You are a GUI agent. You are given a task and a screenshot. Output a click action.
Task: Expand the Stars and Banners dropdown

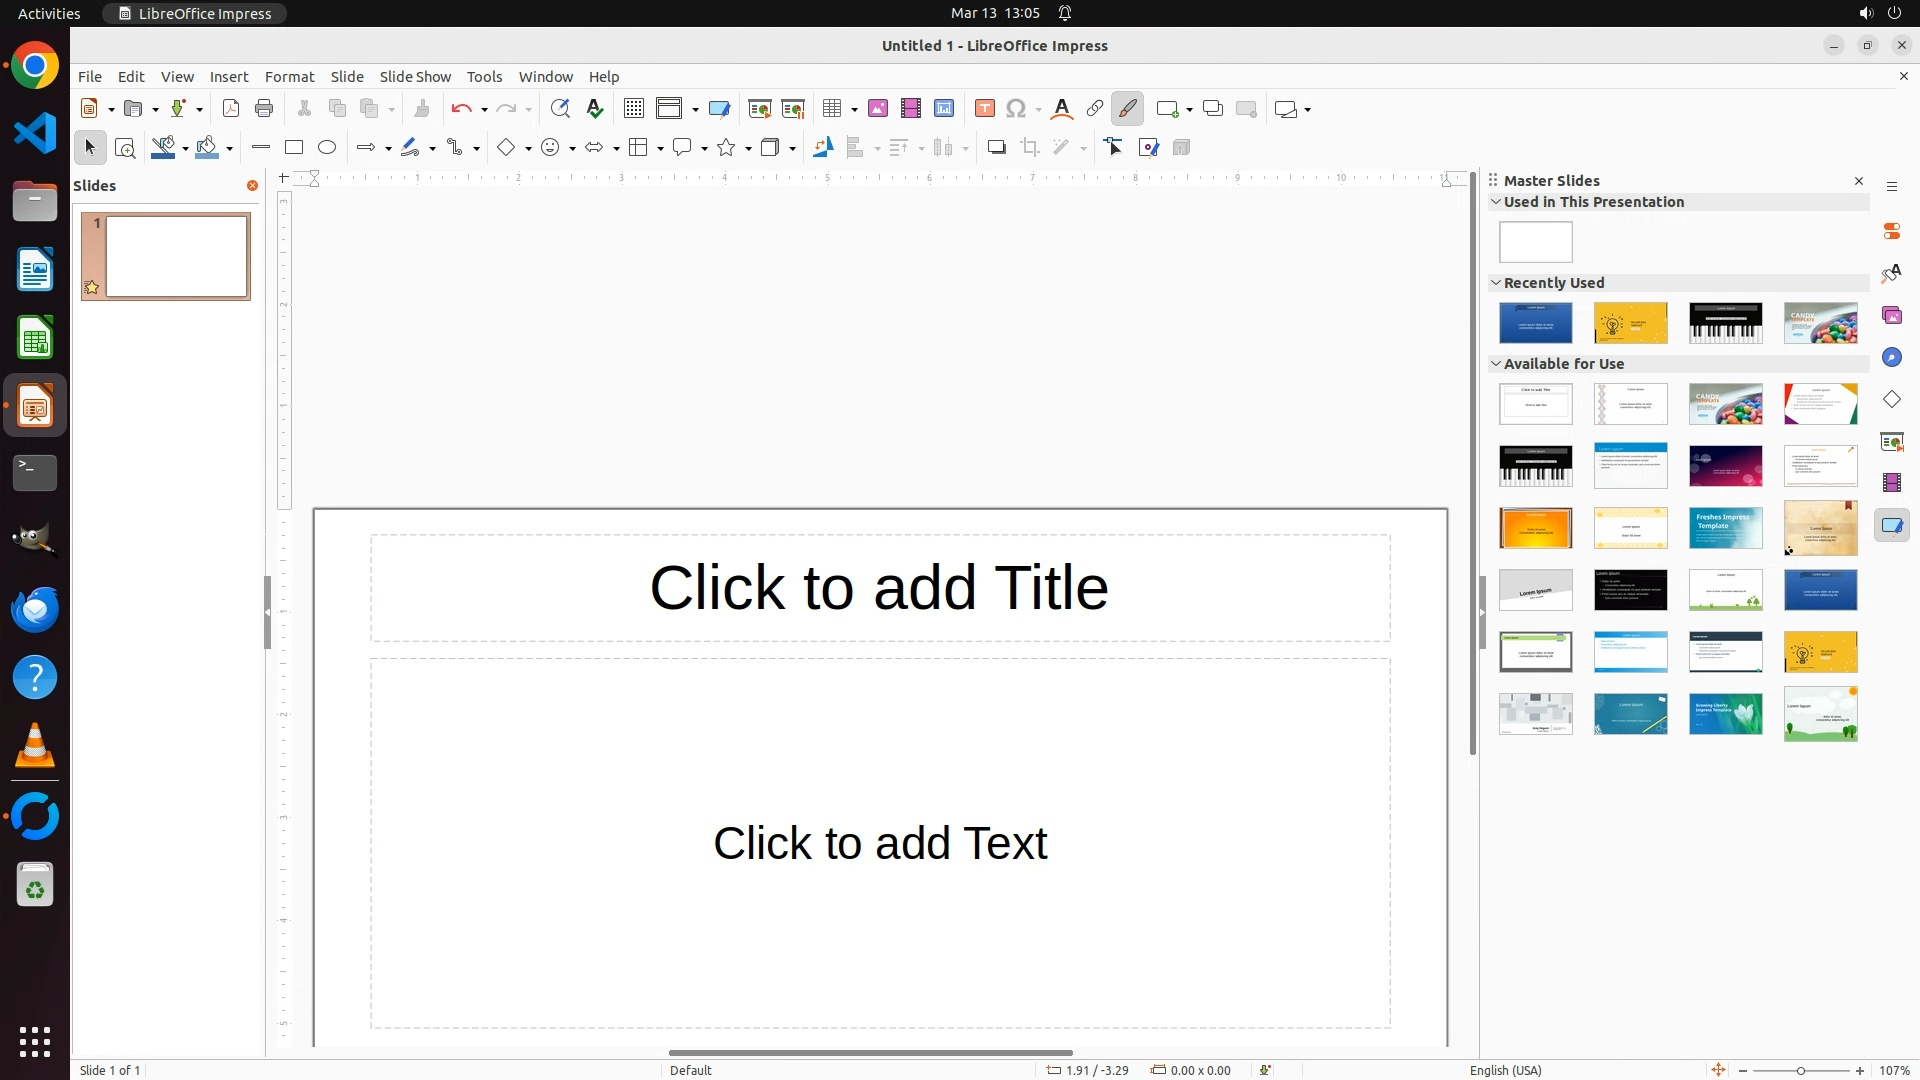coord(749,149)
